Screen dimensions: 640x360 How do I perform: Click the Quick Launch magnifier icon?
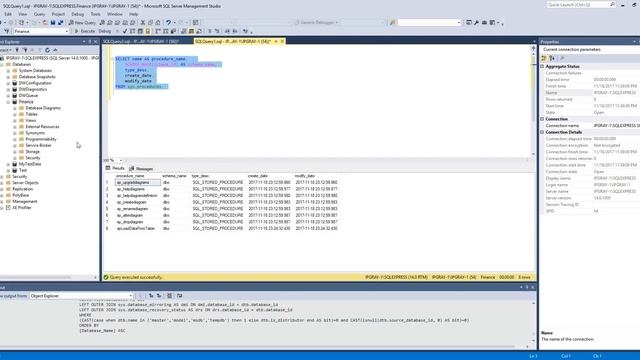pos(612,4)
